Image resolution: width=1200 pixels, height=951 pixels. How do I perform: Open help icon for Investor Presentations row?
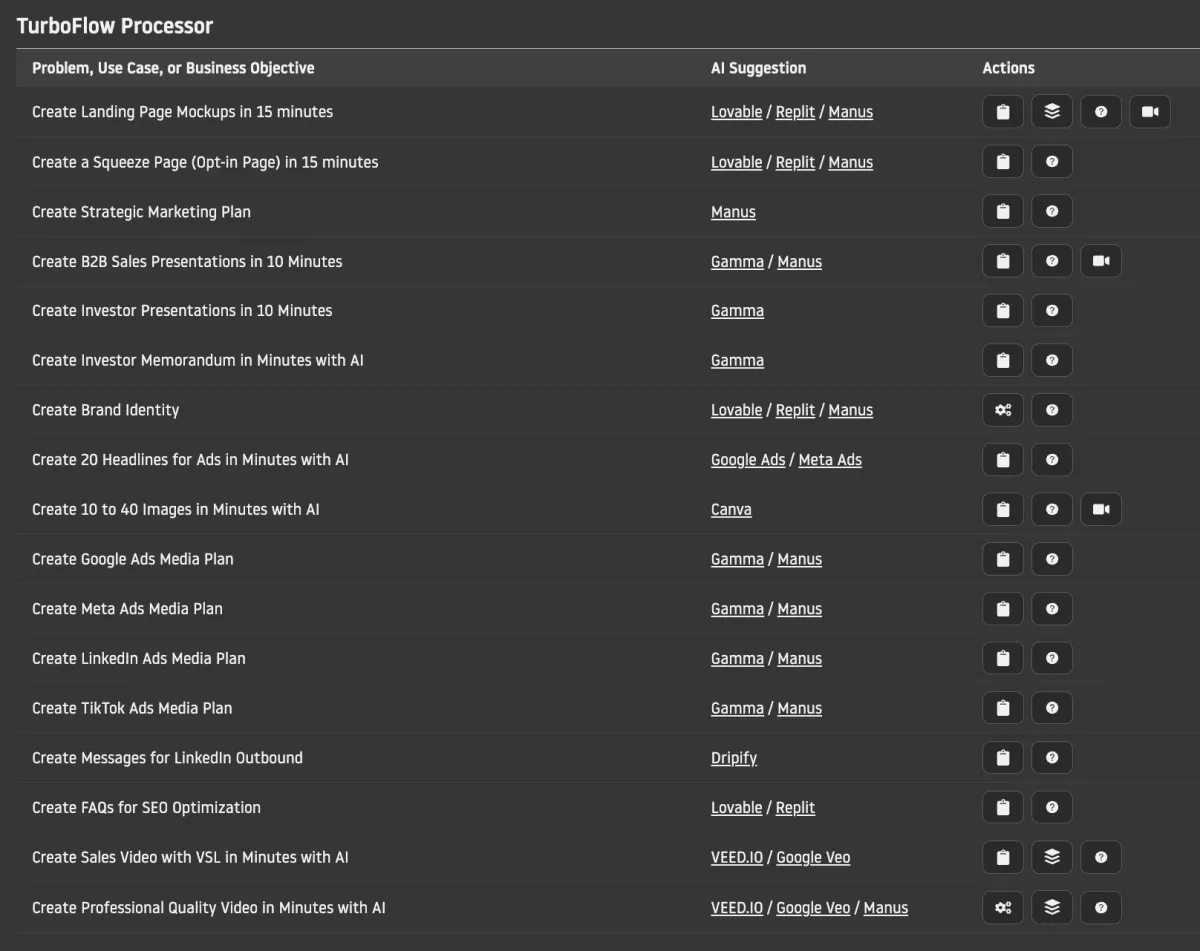coord(1052,311)
